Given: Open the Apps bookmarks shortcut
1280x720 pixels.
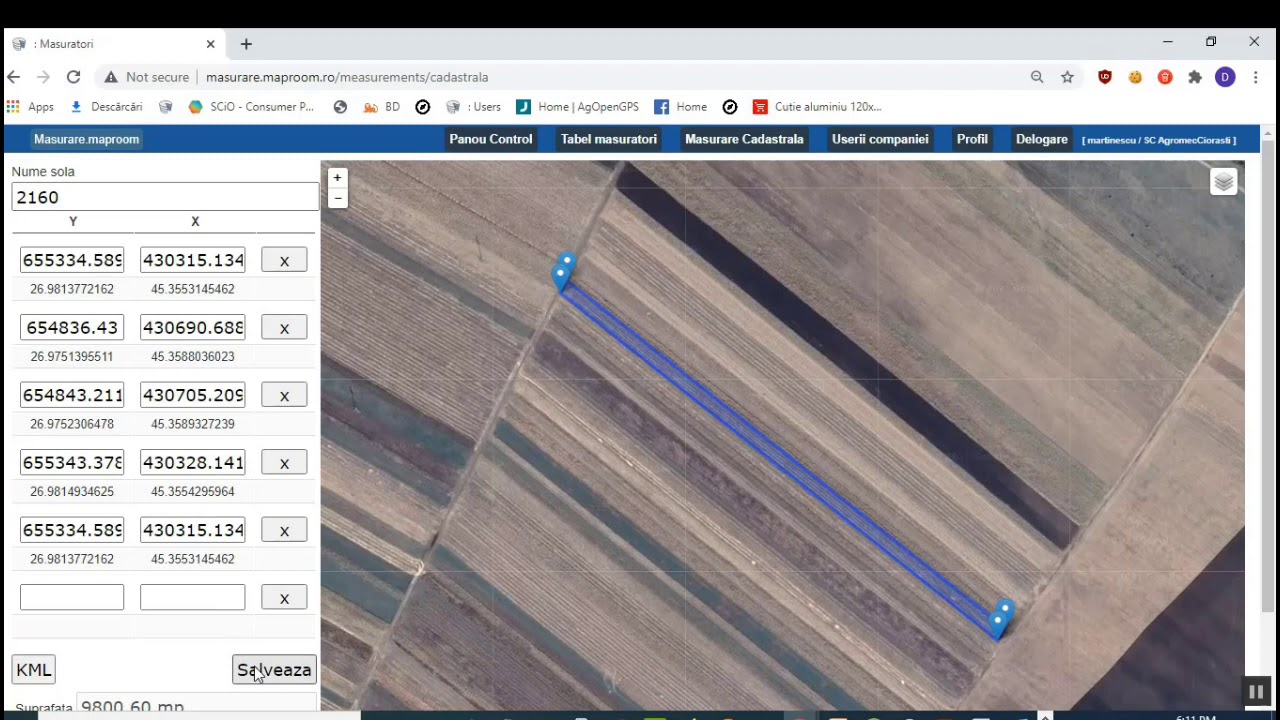Looking at the screenshot, I should coord(30,107).
